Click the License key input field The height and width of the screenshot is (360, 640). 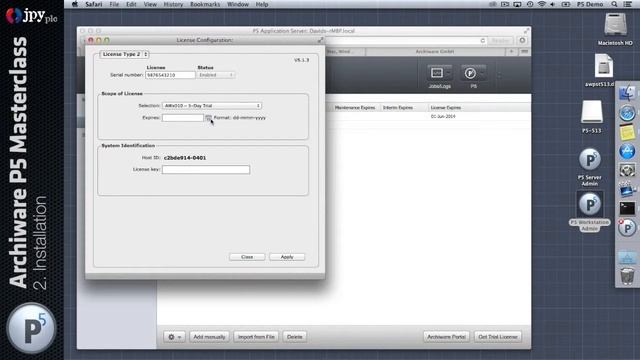coord(206,169)
